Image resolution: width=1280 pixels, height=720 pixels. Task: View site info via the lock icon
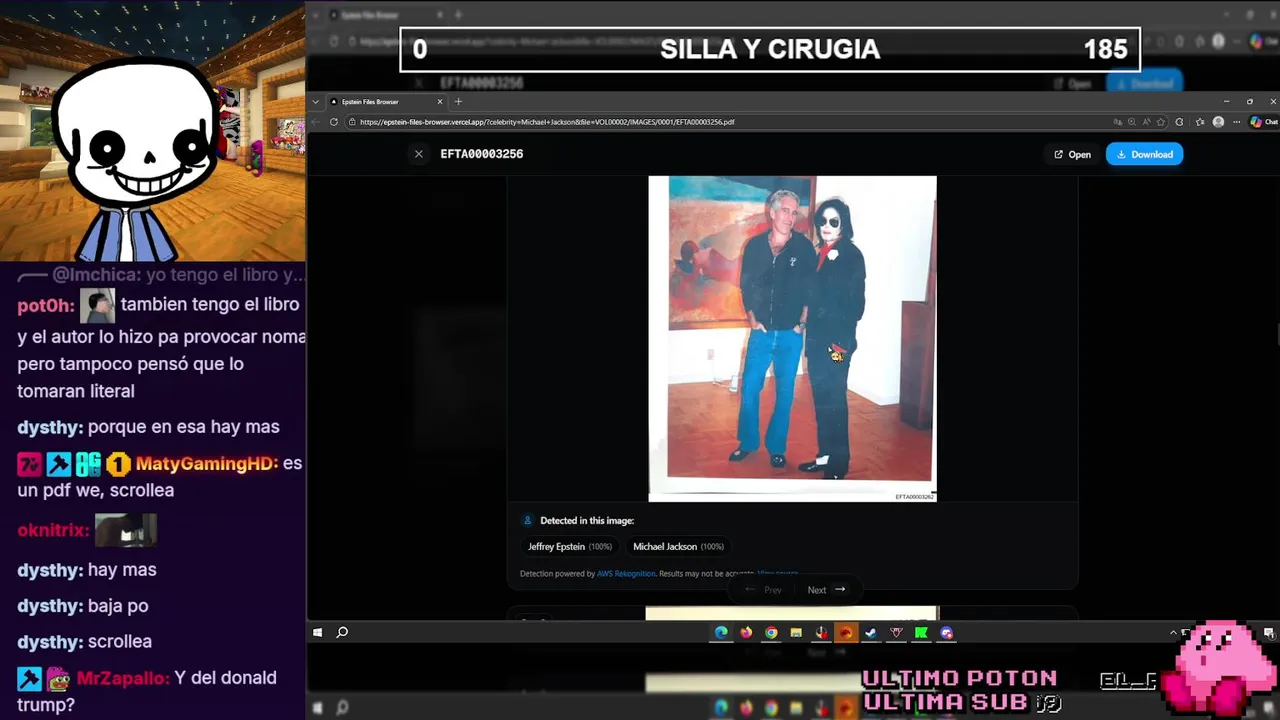pyautogui.click(x=351, y=122)
